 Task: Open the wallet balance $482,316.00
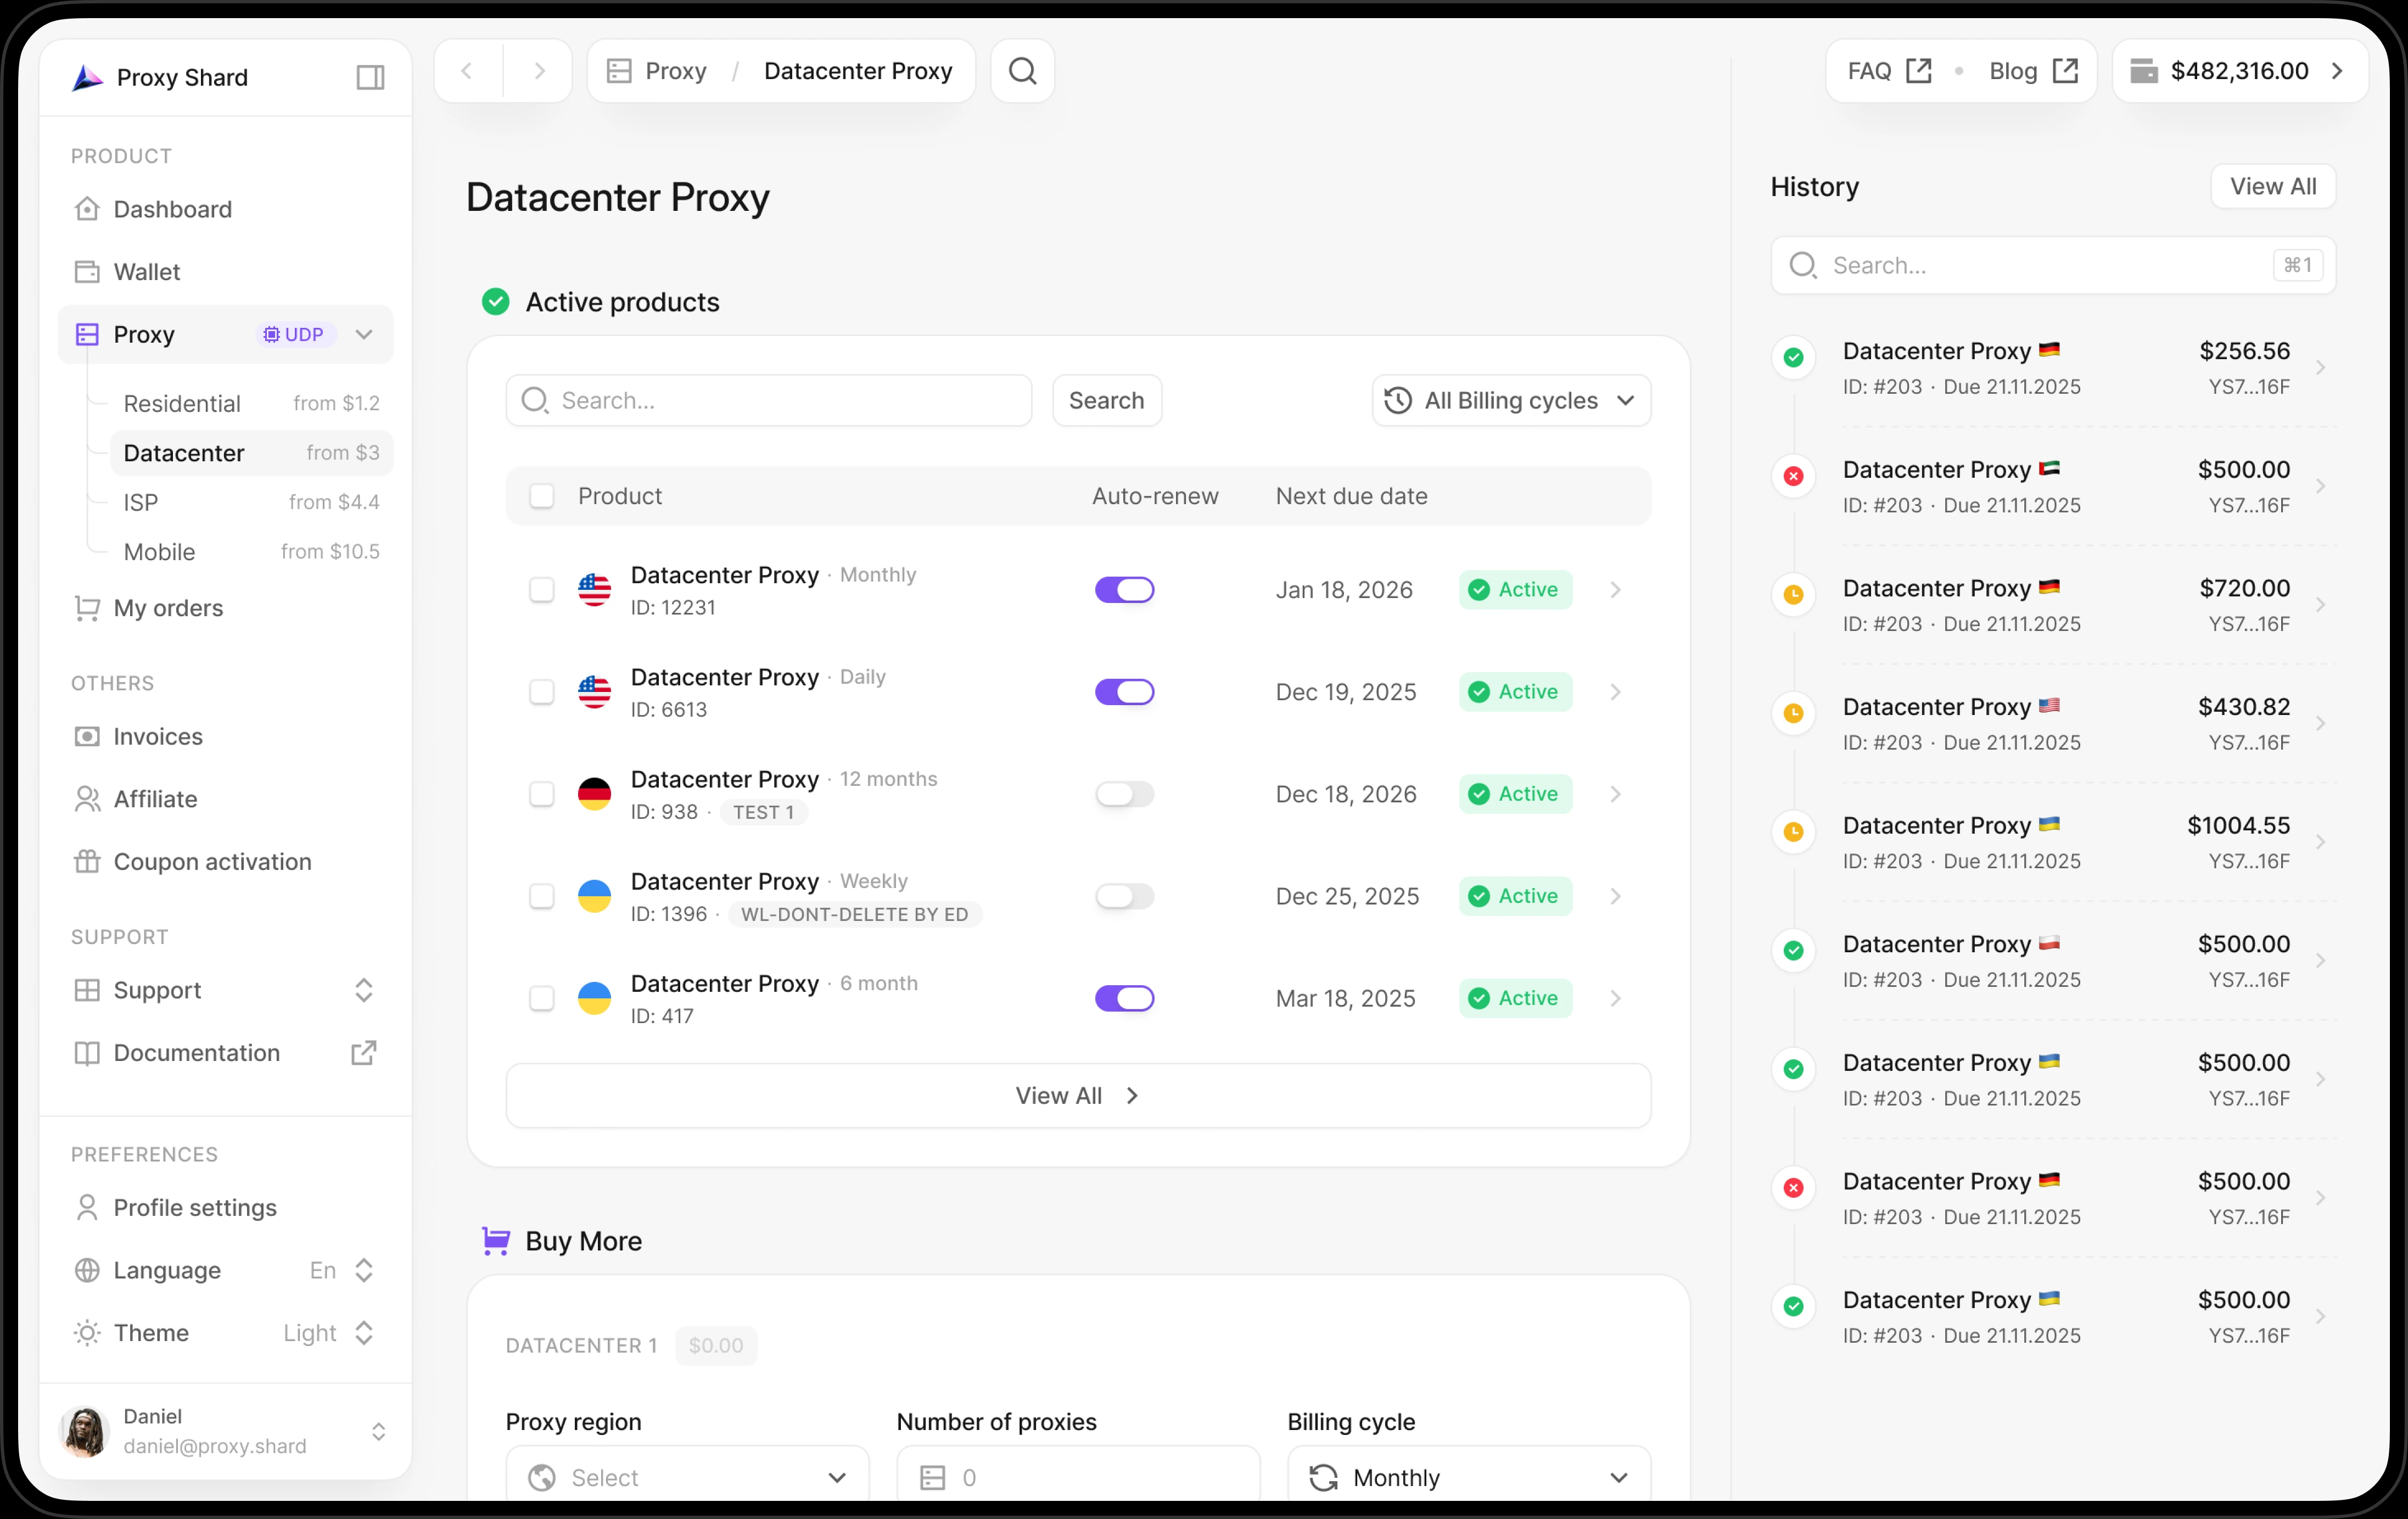click(2239, 71)
